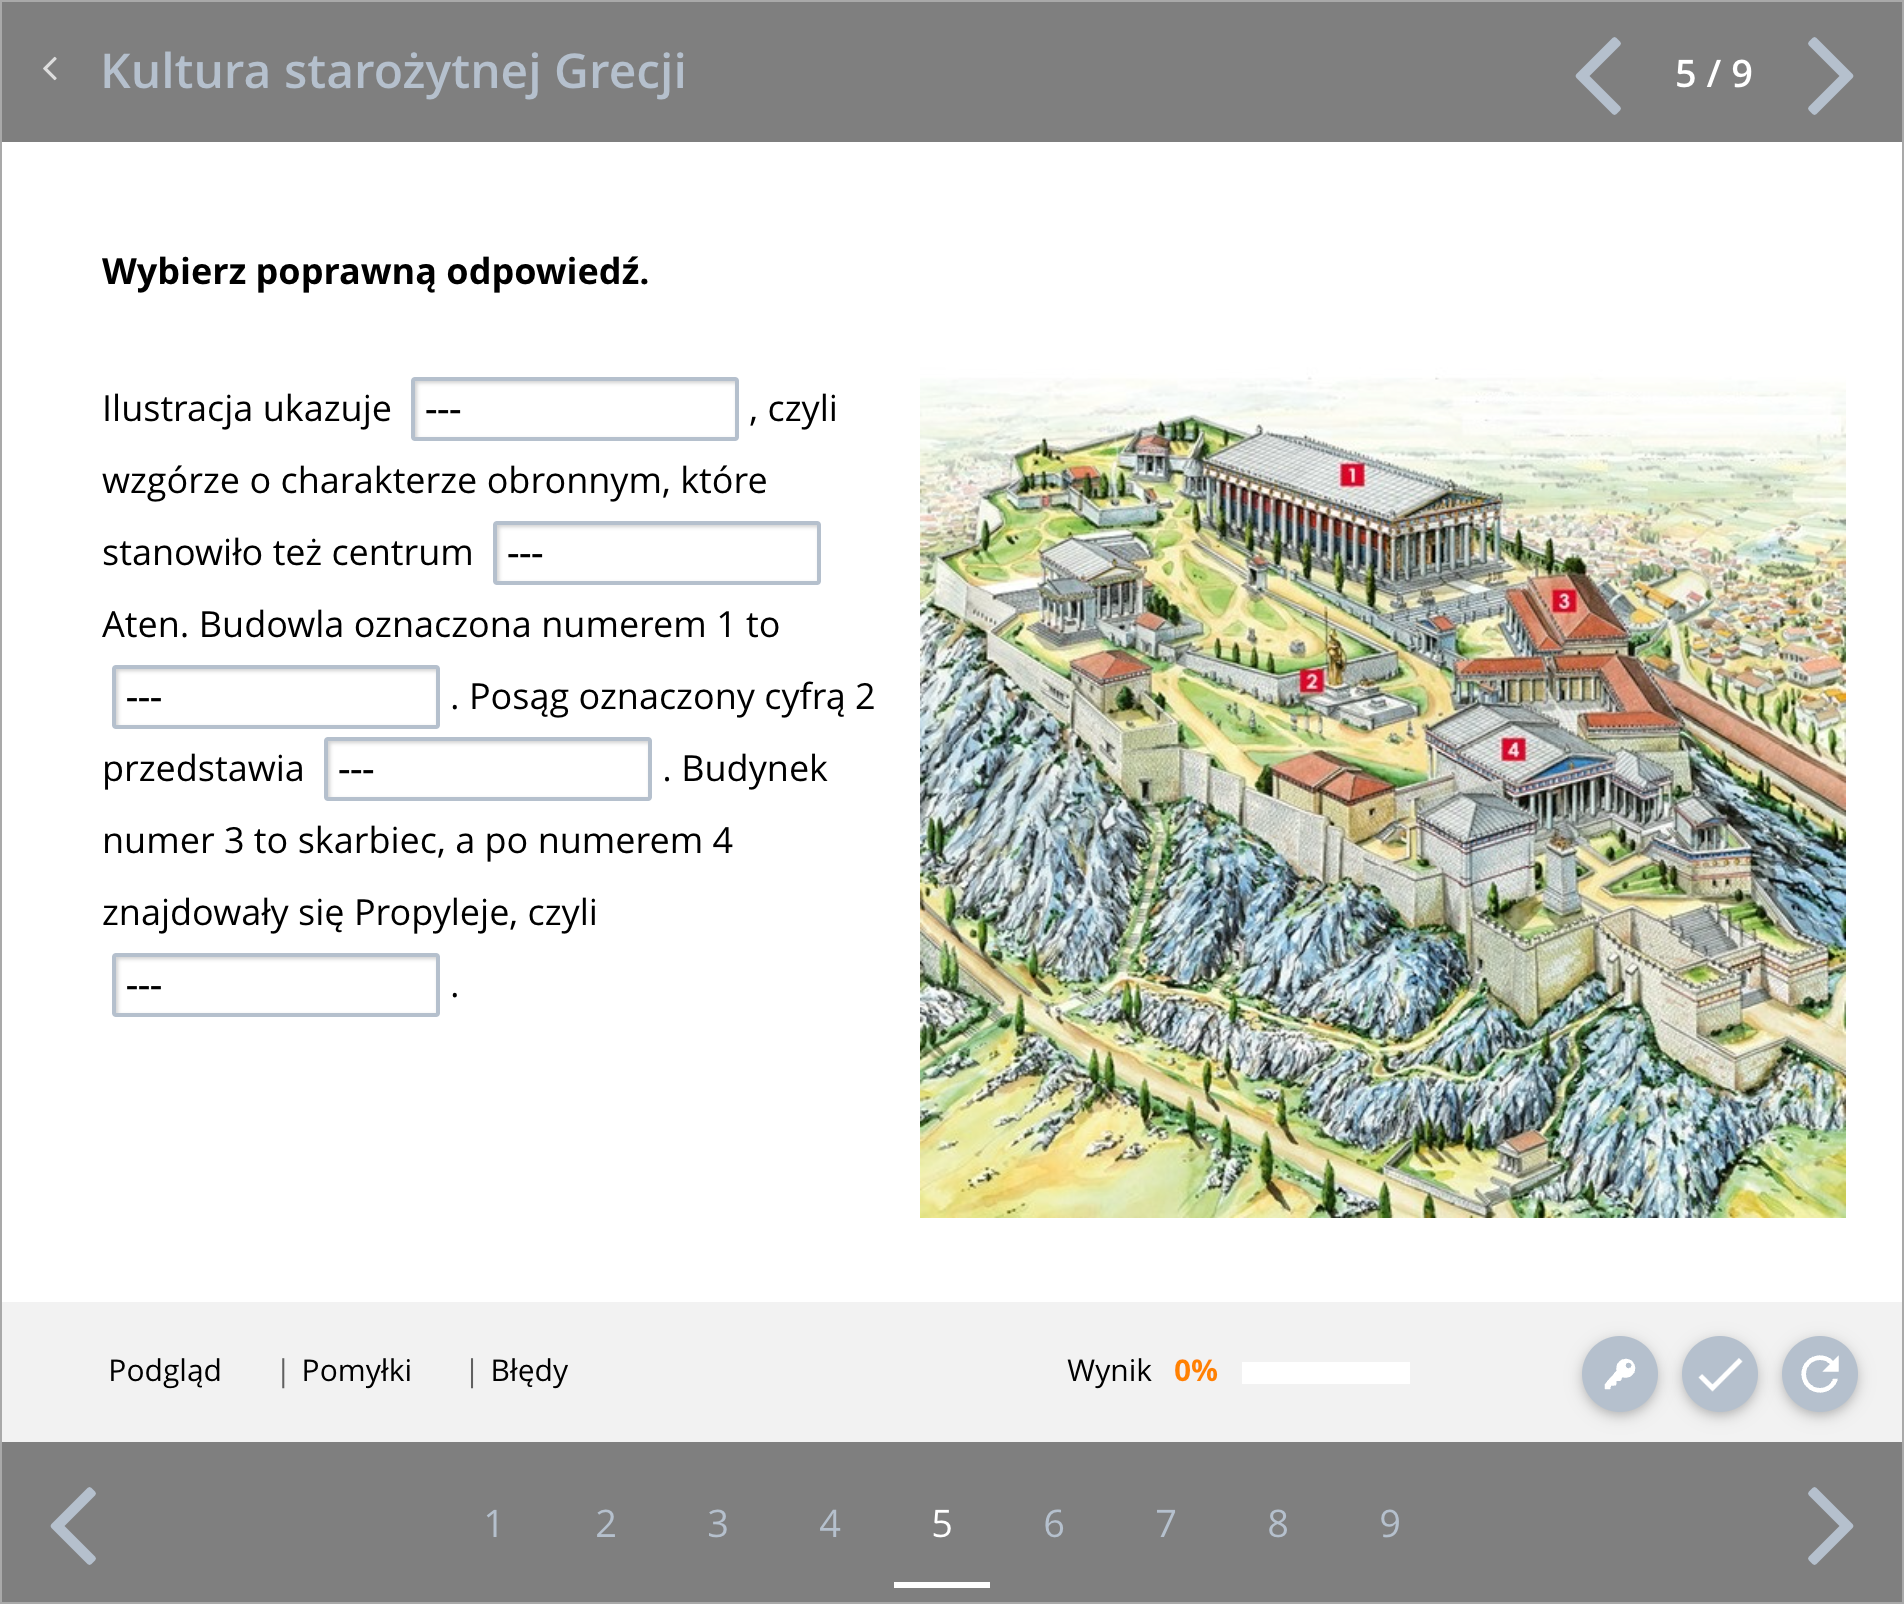
Task: Open dropdown below 'znajdowały się Propyleje, czyli'
Action: (276, 985)
